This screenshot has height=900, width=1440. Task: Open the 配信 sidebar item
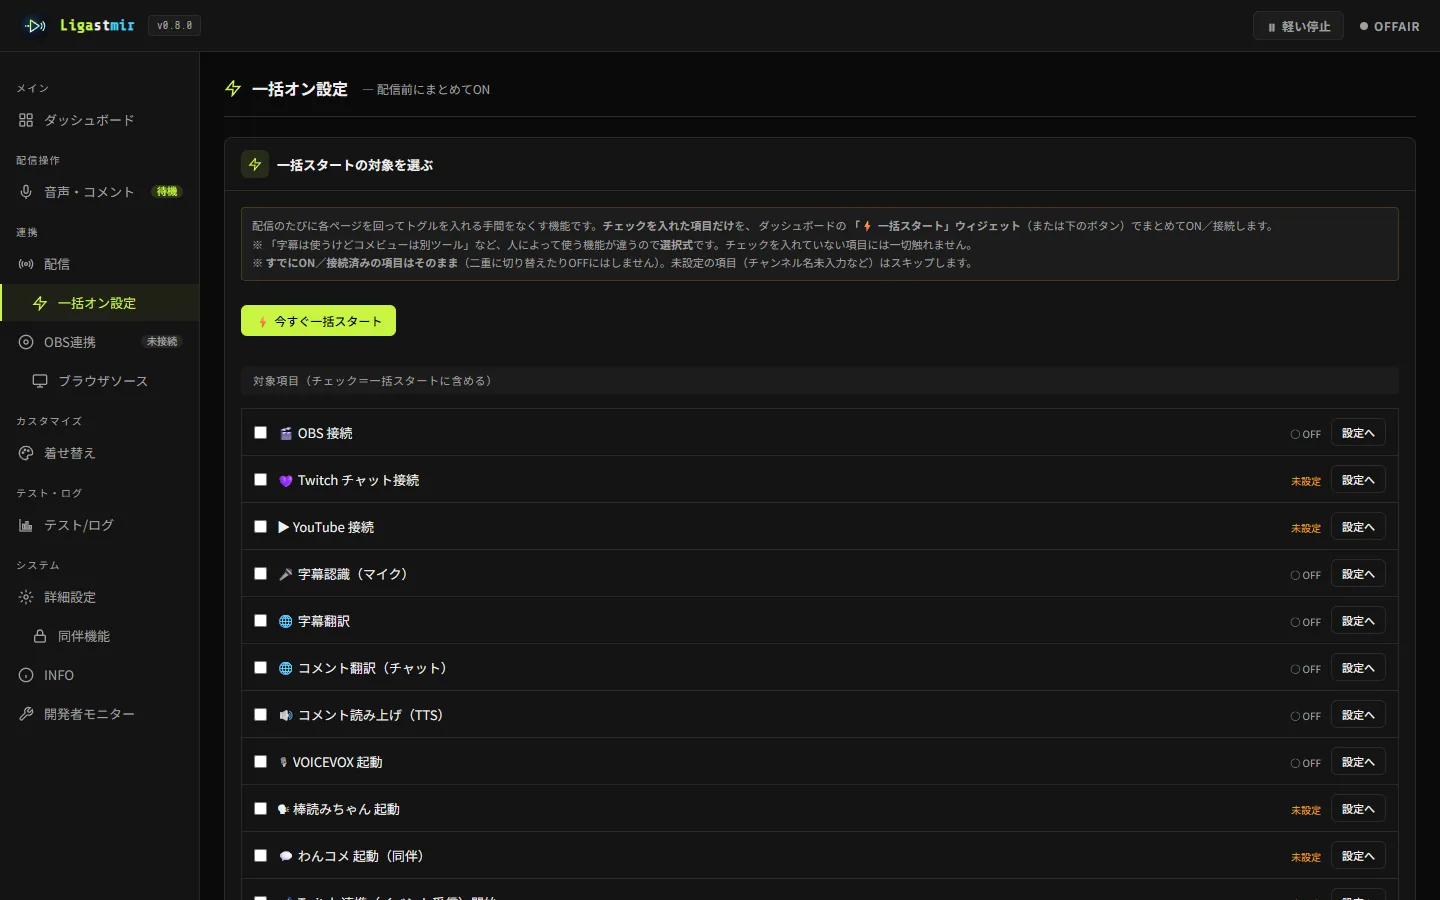100,264
